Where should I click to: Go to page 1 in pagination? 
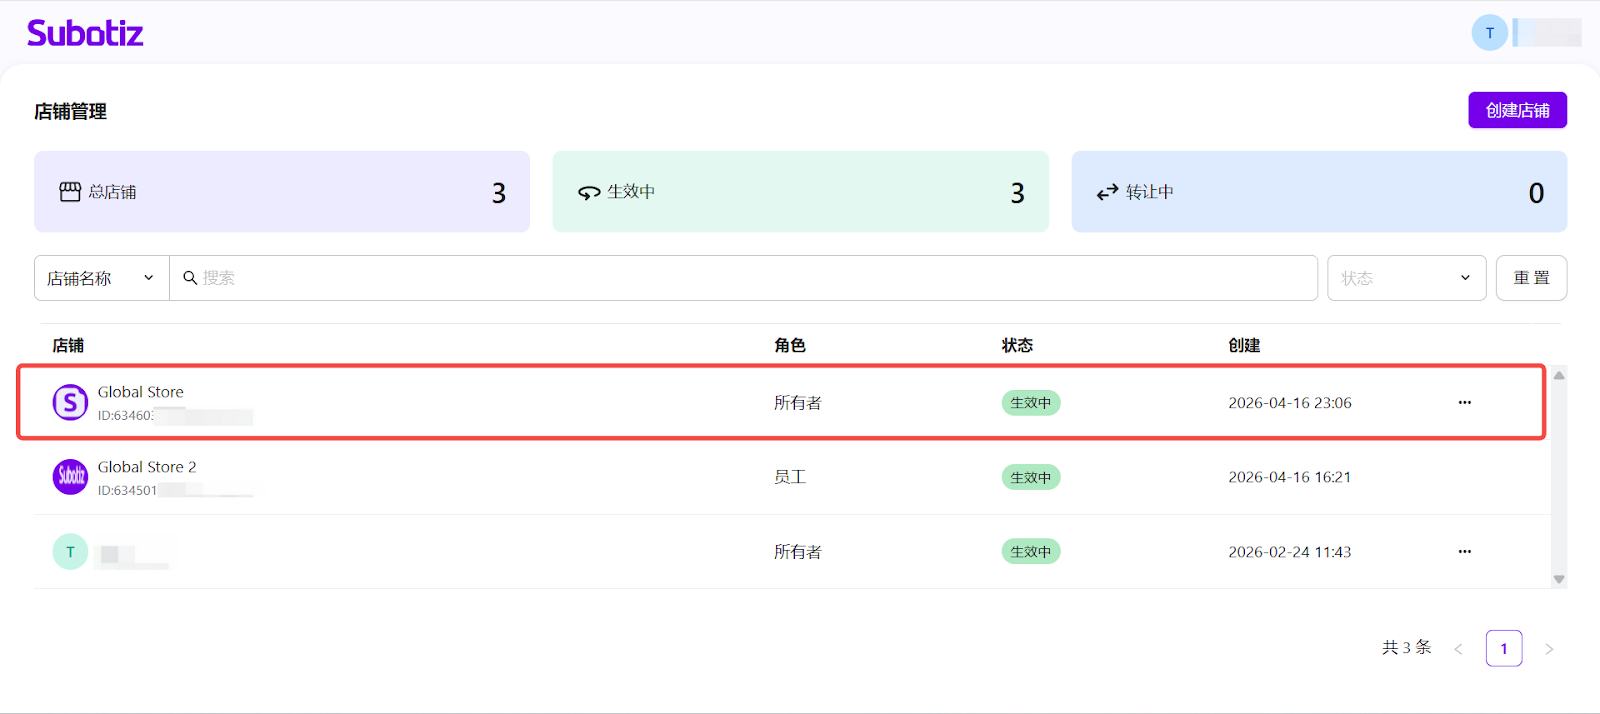(x=1504, y=649)
